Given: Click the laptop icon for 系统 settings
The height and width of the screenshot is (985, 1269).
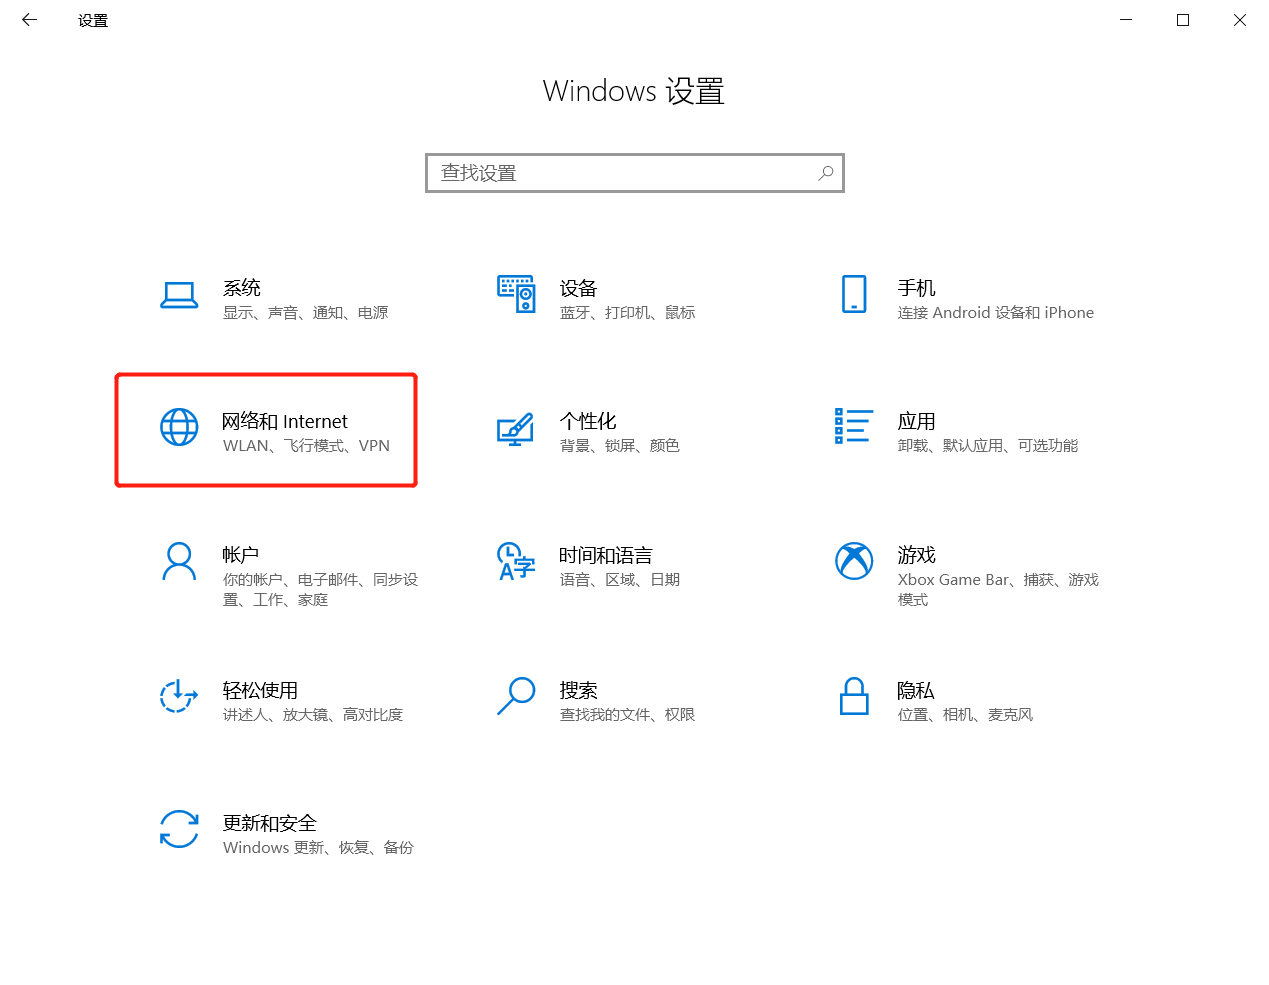Looking at the screenshot, I should [179, 295].
